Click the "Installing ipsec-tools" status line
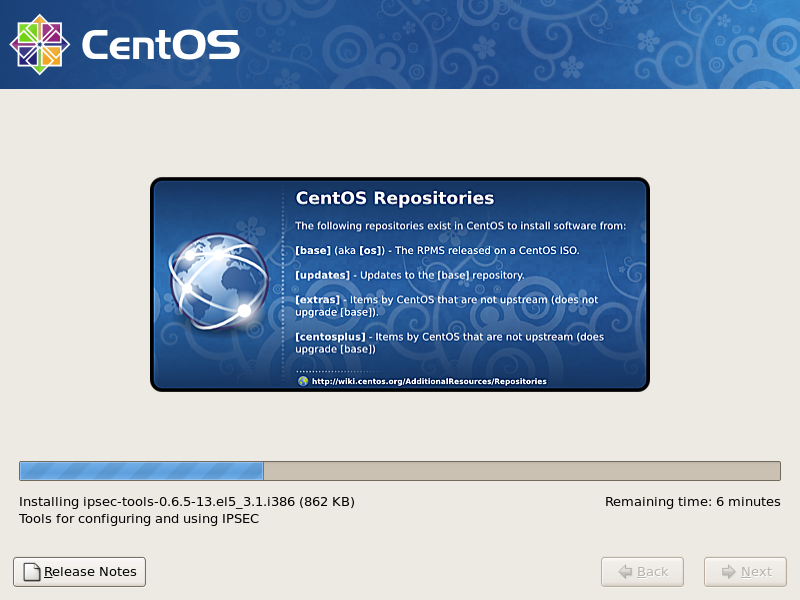The width and height of the screenshot is (800, 600). click(x=187, y=502)
